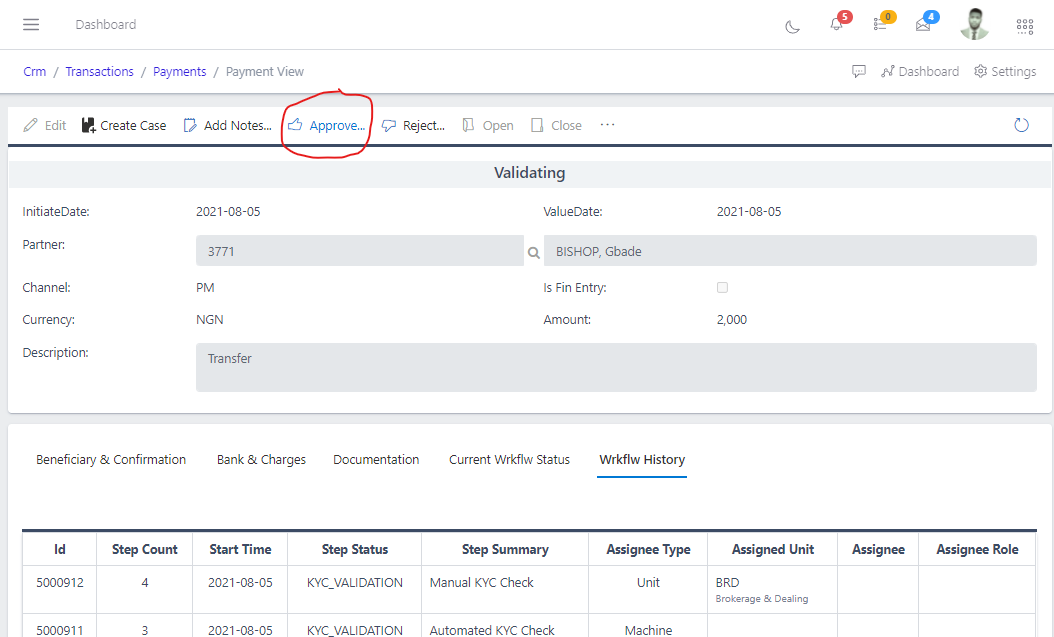The image size is (1054, 637).
Task: Open Add Notes dialog
Action: pos(227,125)
